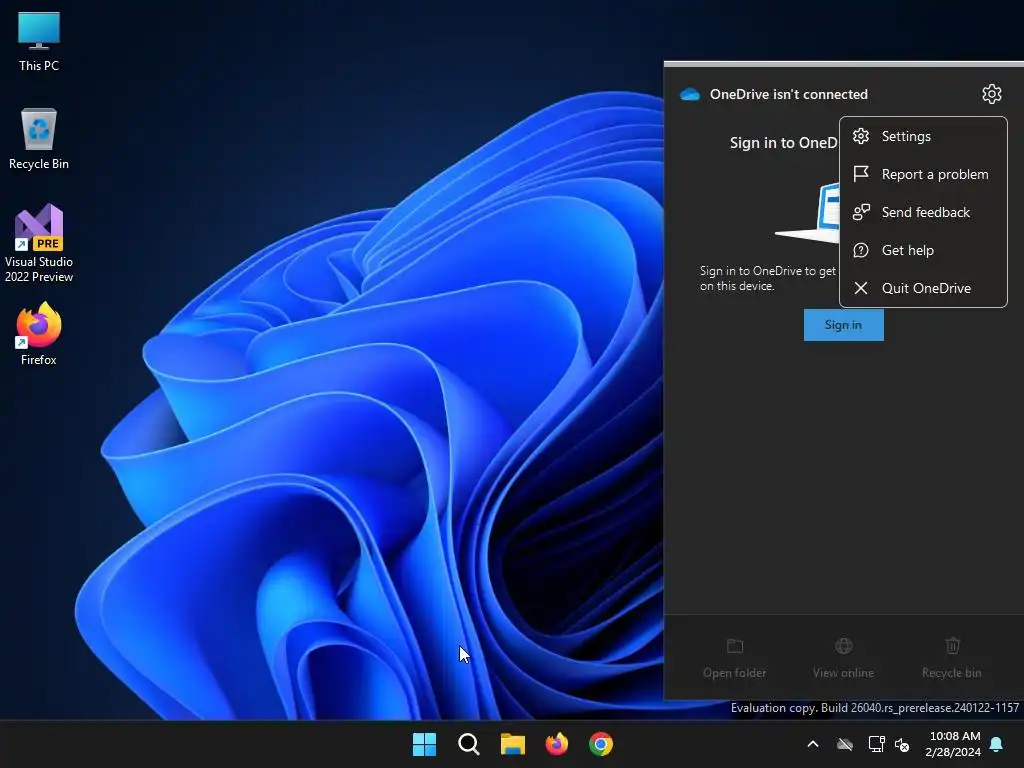
Task: Open the Windows Start menu
Action: coord(424,744)
